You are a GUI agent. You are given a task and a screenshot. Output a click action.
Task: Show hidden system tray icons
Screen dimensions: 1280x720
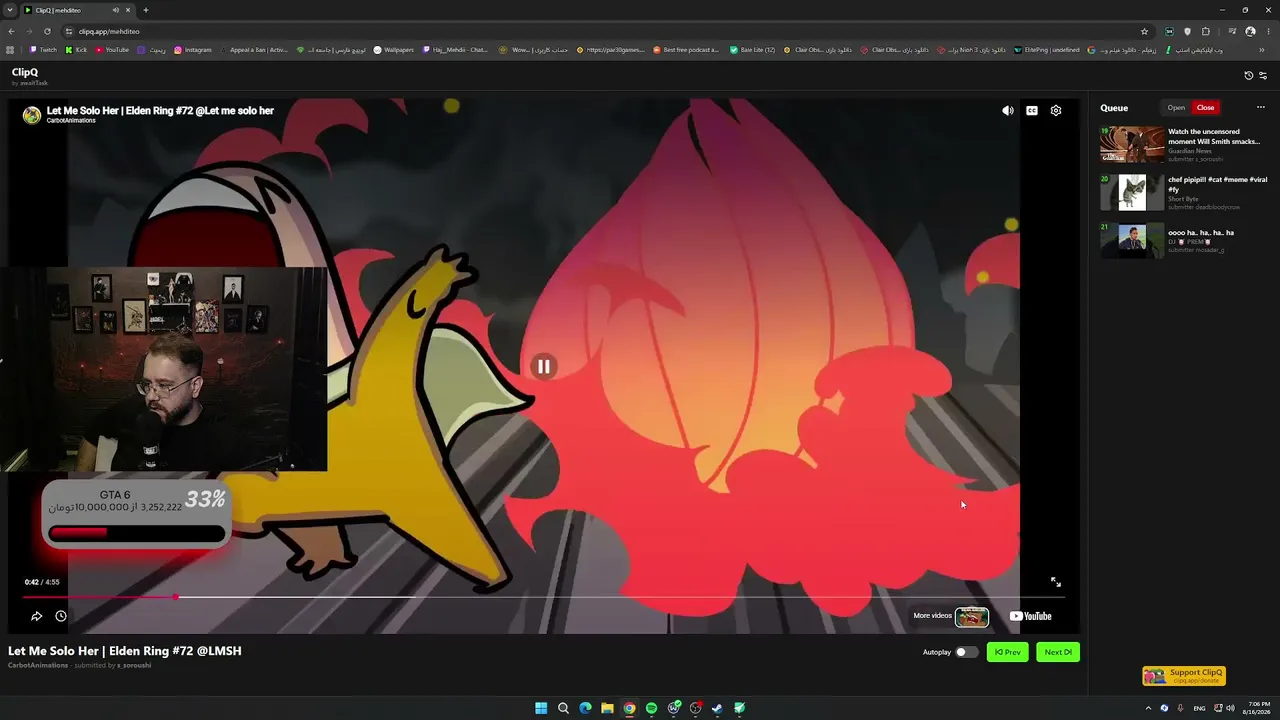[1148, 708]
